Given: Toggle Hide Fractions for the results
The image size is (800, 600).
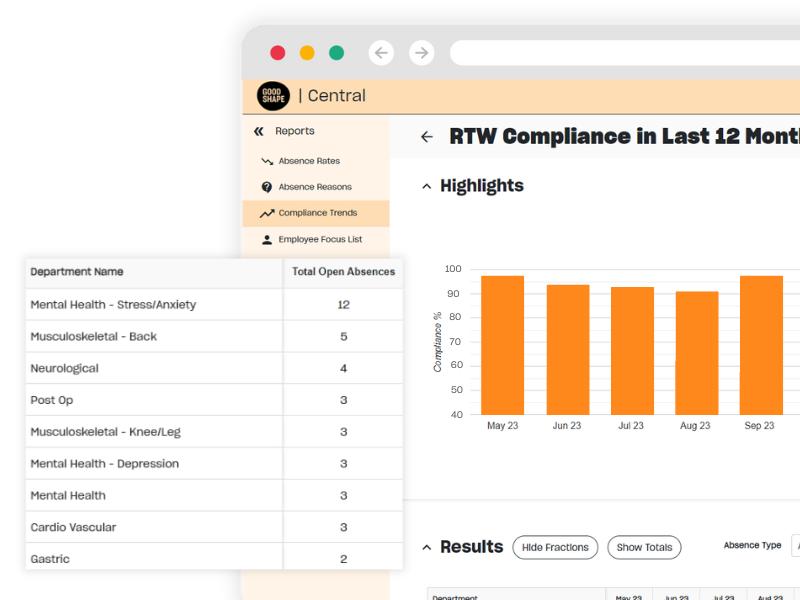Looking at the screenshot, I should [555, 547].
